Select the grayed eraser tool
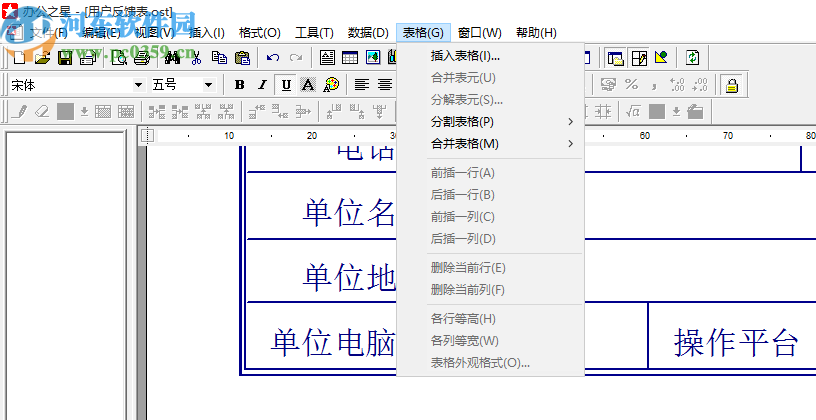Screen dimensions: 816x420 pos(42,111)
